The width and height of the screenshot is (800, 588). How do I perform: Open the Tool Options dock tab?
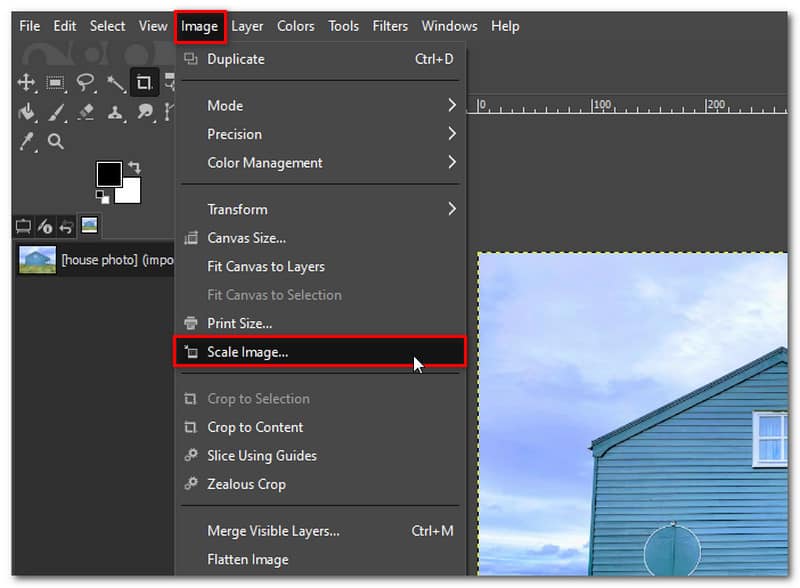click(x=23, y=226)
